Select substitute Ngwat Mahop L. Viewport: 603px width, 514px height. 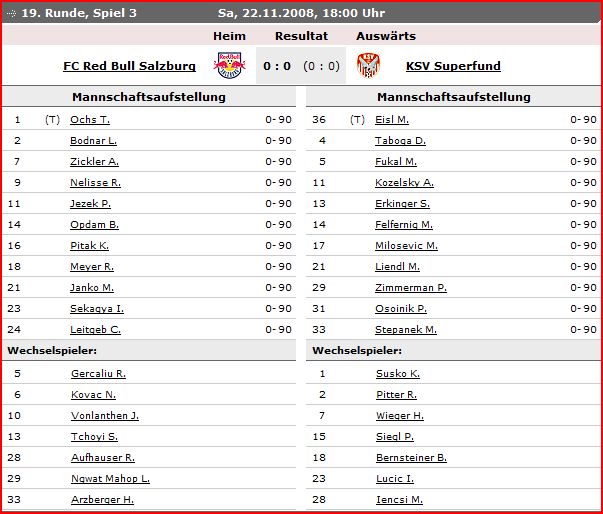pyautogui.click(x=110, y=479)
